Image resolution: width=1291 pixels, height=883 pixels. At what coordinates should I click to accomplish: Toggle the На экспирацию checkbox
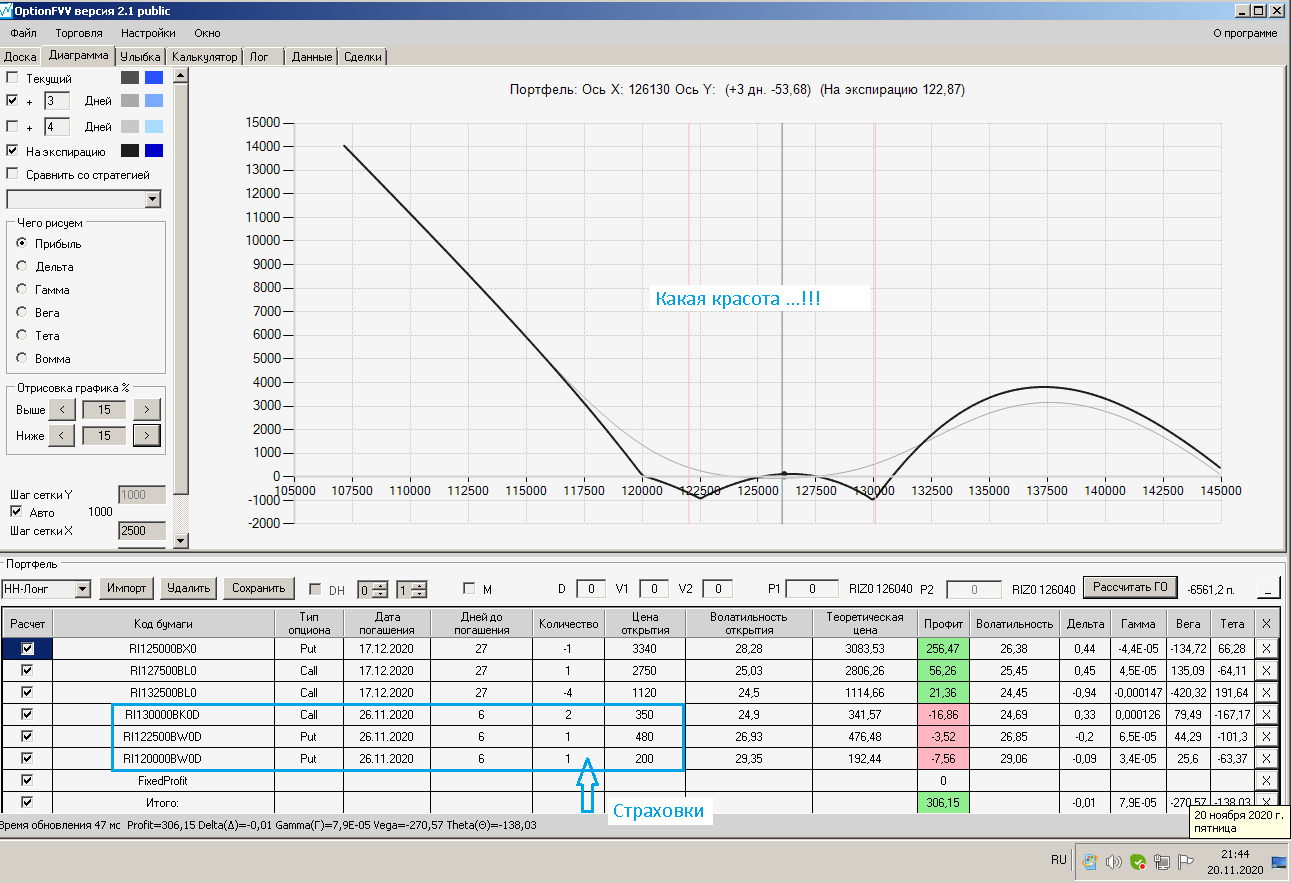tap(12, 151)
